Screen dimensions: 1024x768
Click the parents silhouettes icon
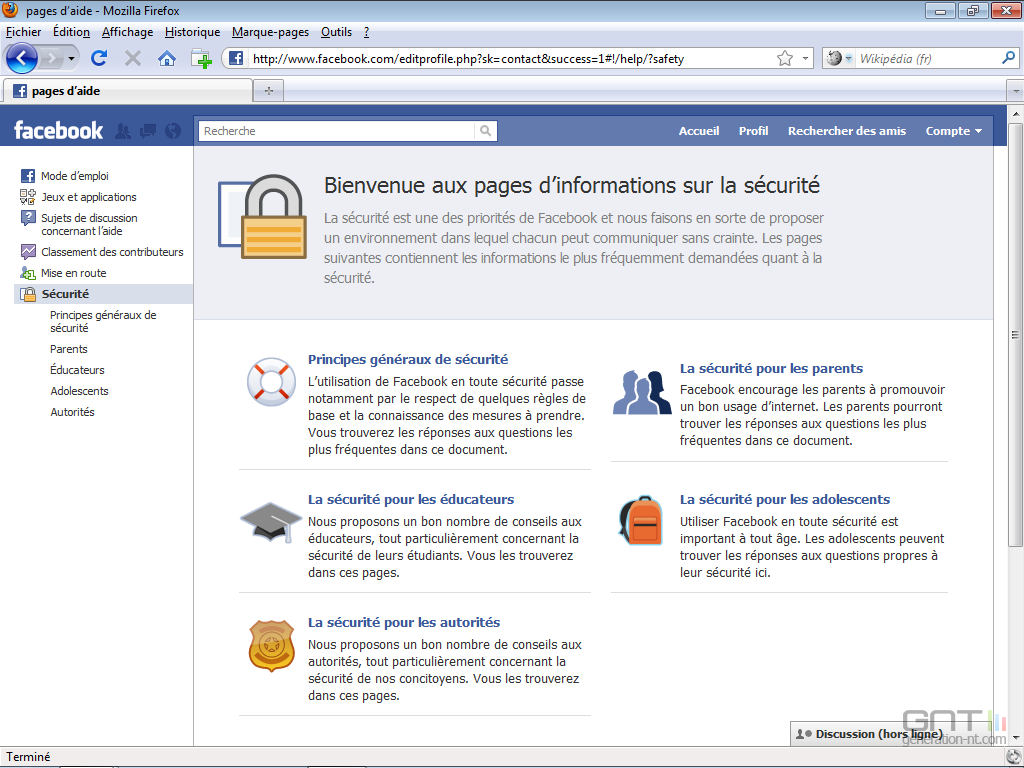click(x=642, y=392)
